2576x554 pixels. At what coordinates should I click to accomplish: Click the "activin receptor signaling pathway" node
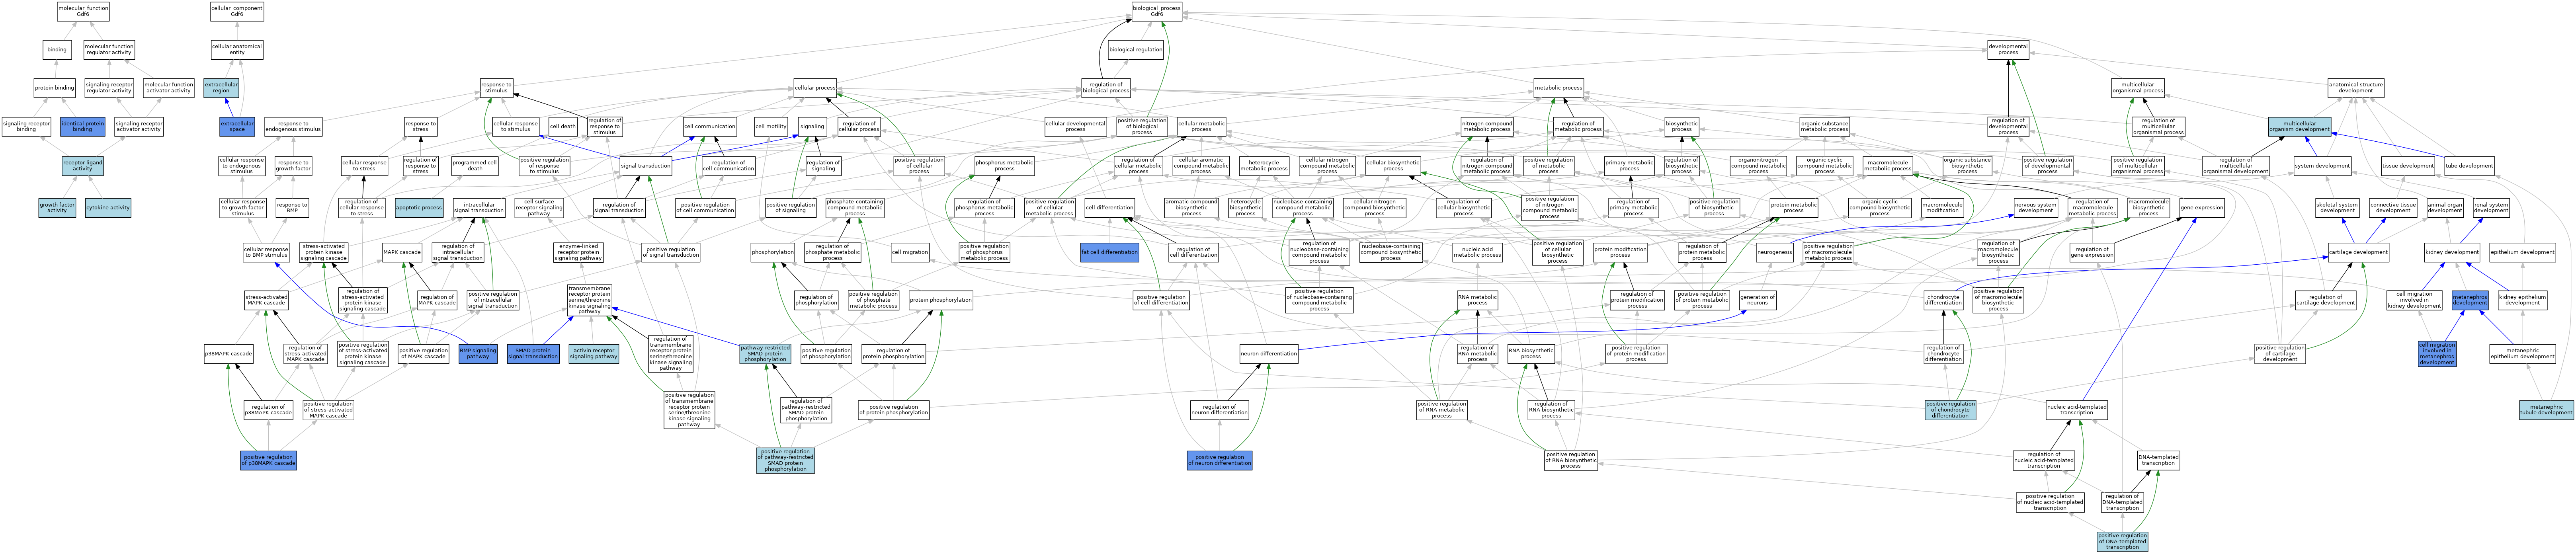(594, 353)
